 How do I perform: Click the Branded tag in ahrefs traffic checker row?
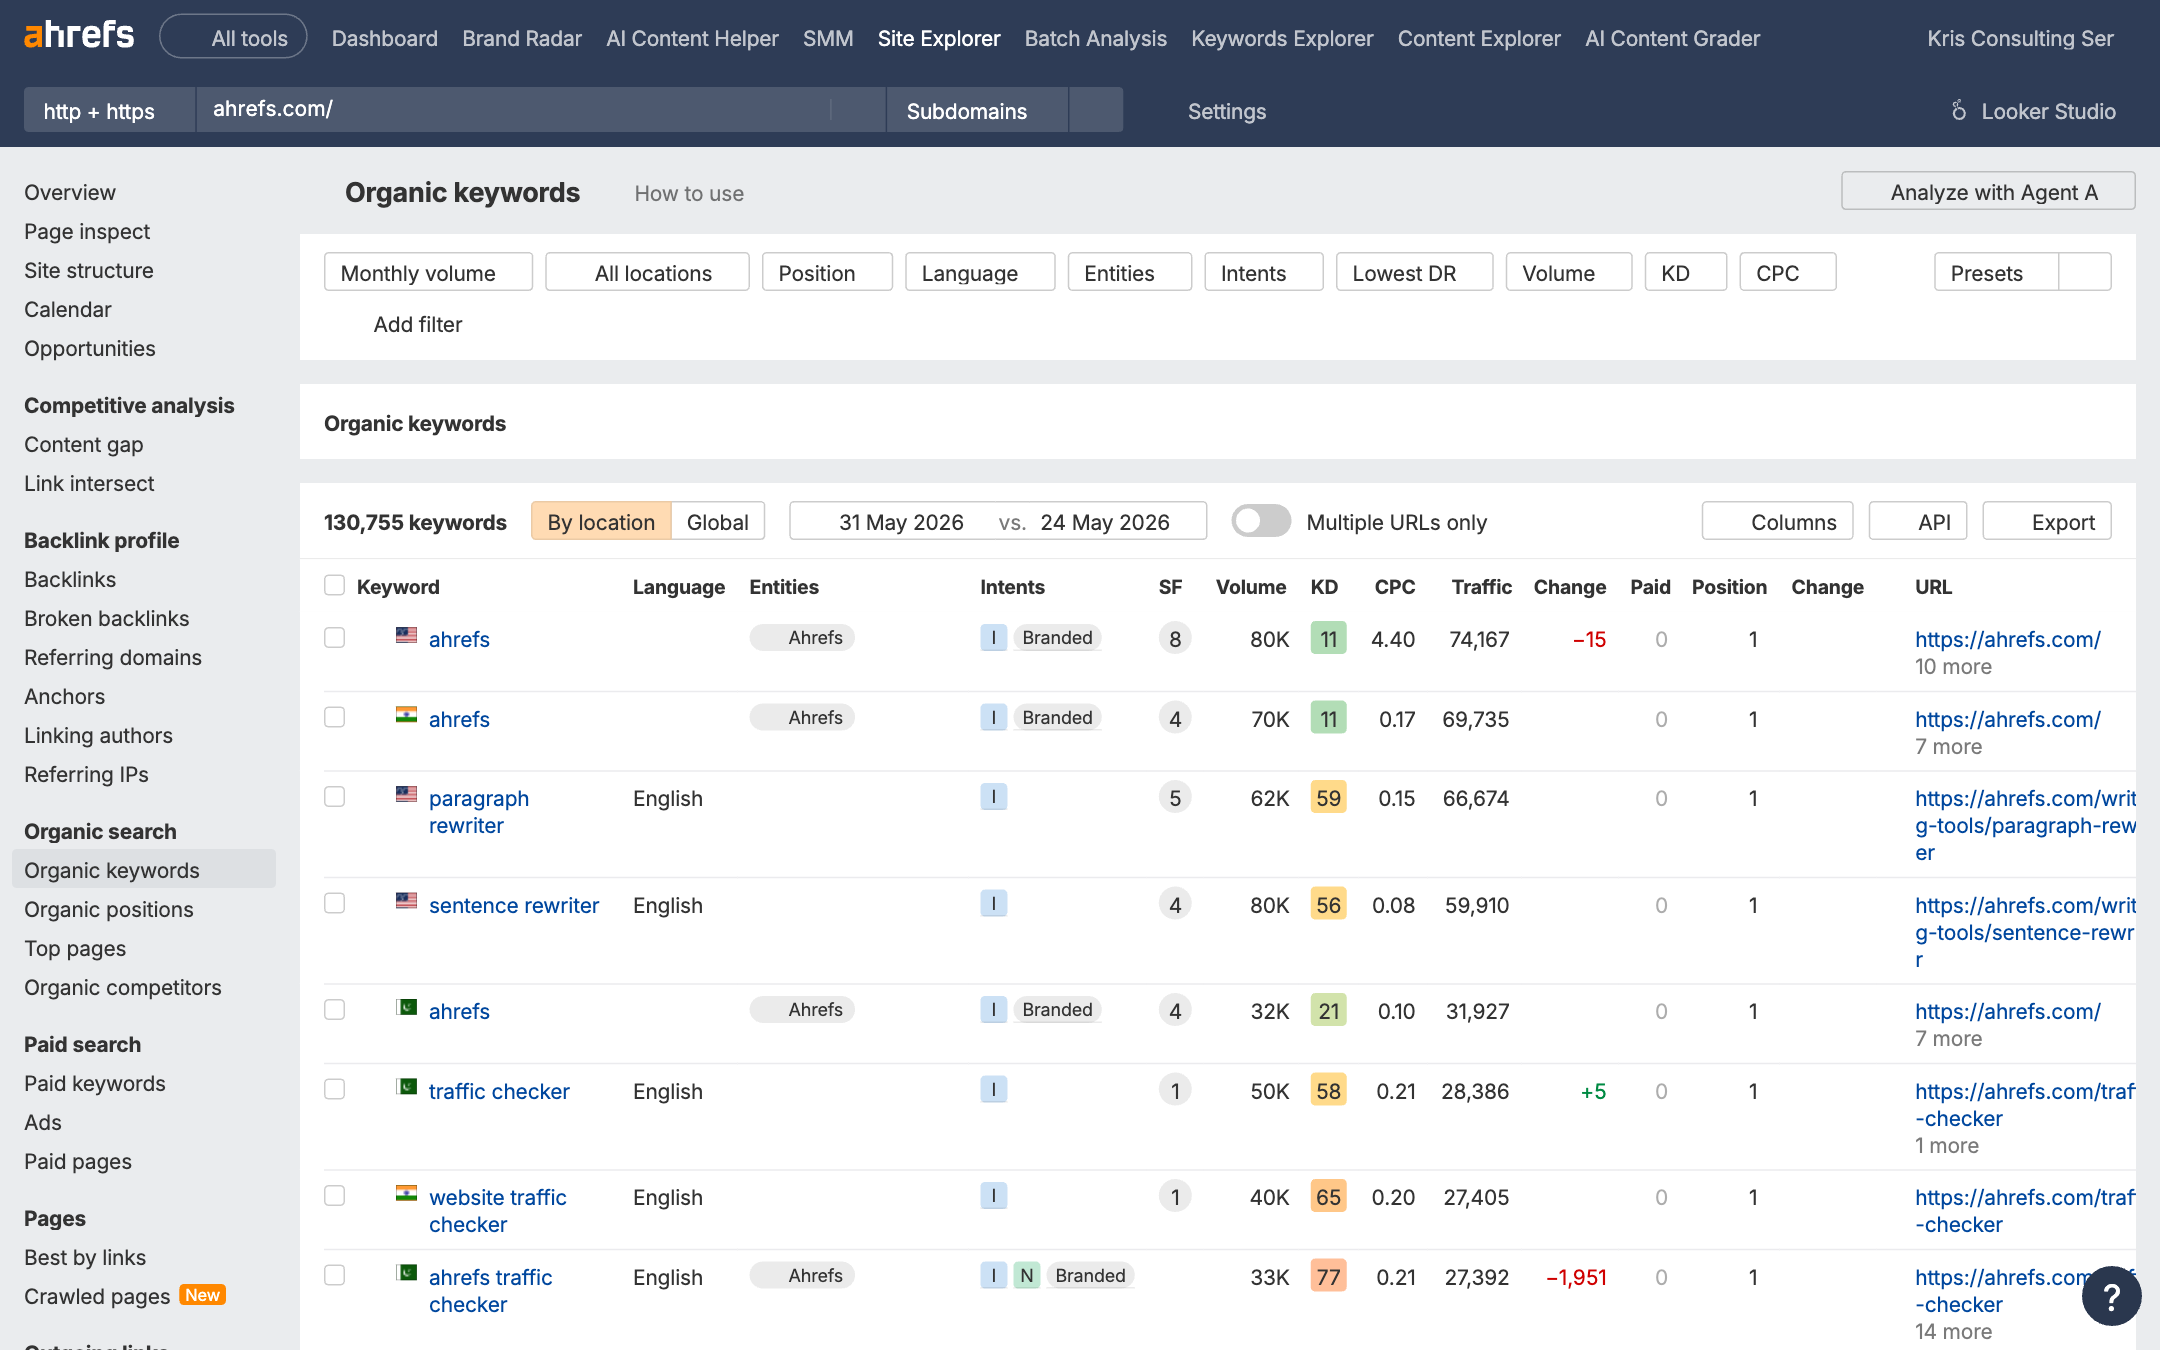click(1090, 1275)
